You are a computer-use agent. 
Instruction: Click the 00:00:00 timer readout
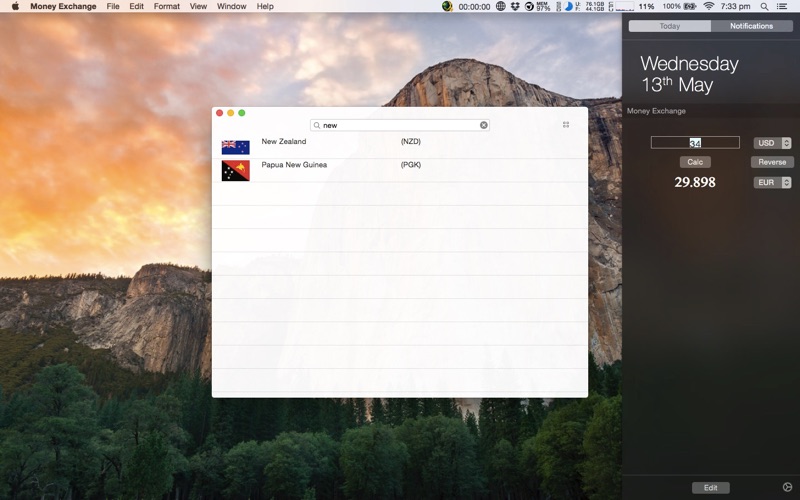474,7
